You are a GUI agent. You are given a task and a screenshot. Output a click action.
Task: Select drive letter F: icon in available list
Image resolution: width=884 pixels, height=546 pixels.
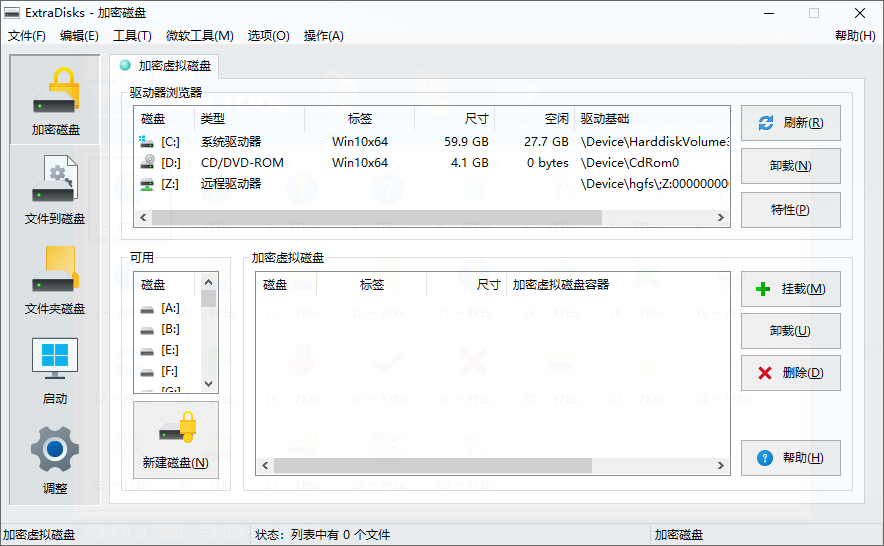point(147,372)
